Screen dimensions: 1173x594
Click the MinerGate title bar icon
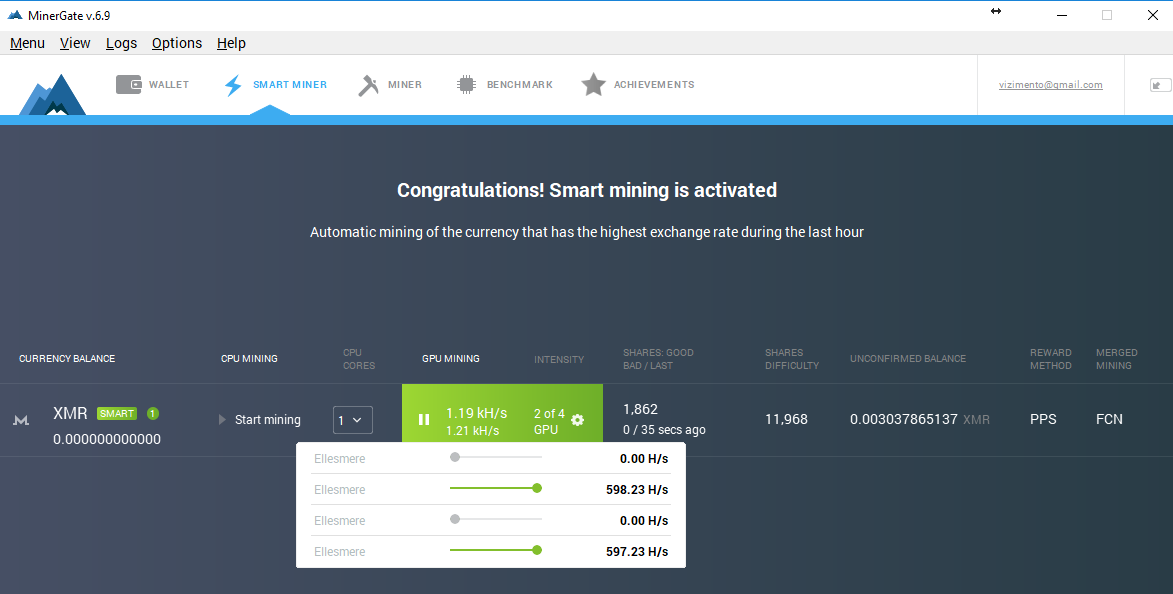(15, 15)
